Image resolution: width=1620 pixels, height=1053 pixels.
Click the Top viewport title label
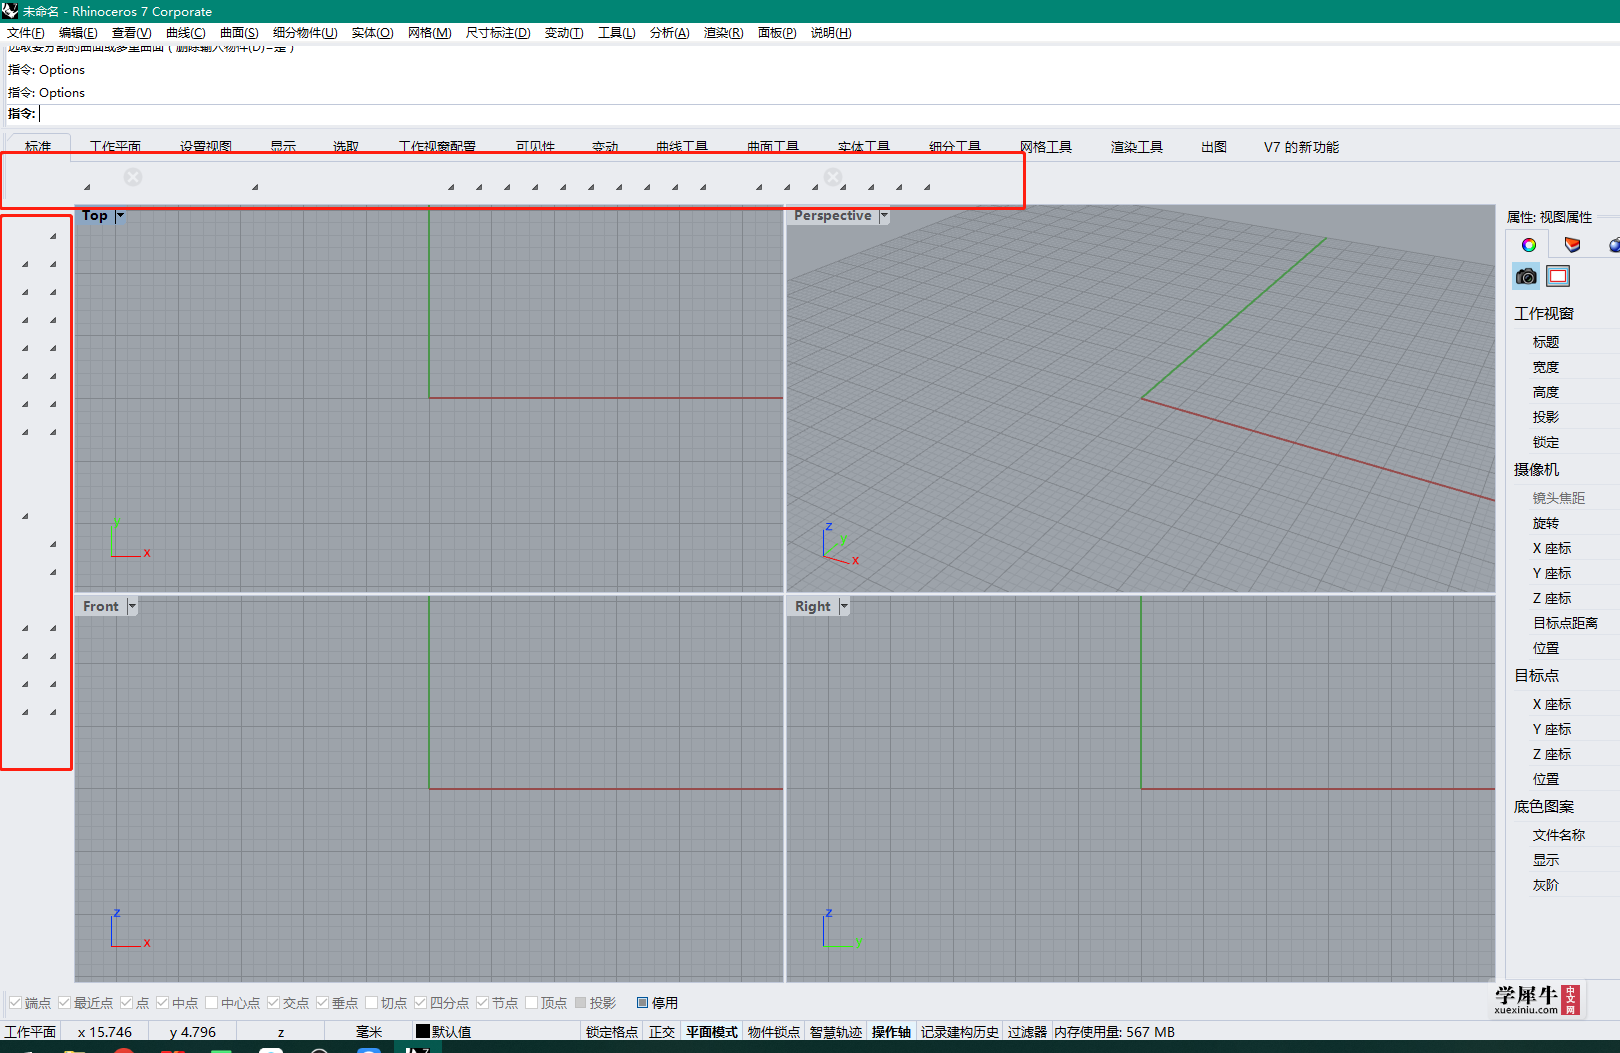[x=95, y=215]
